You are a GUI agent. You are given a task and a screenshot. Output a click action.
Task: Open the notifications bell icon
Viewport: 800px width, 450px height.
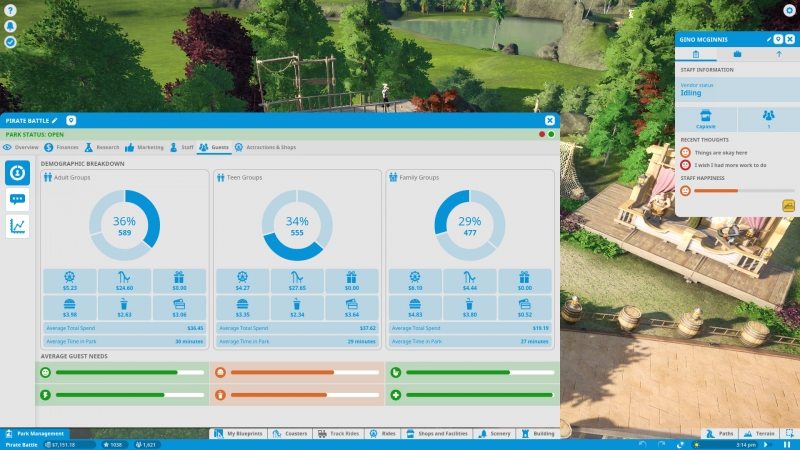click(10, 26)
